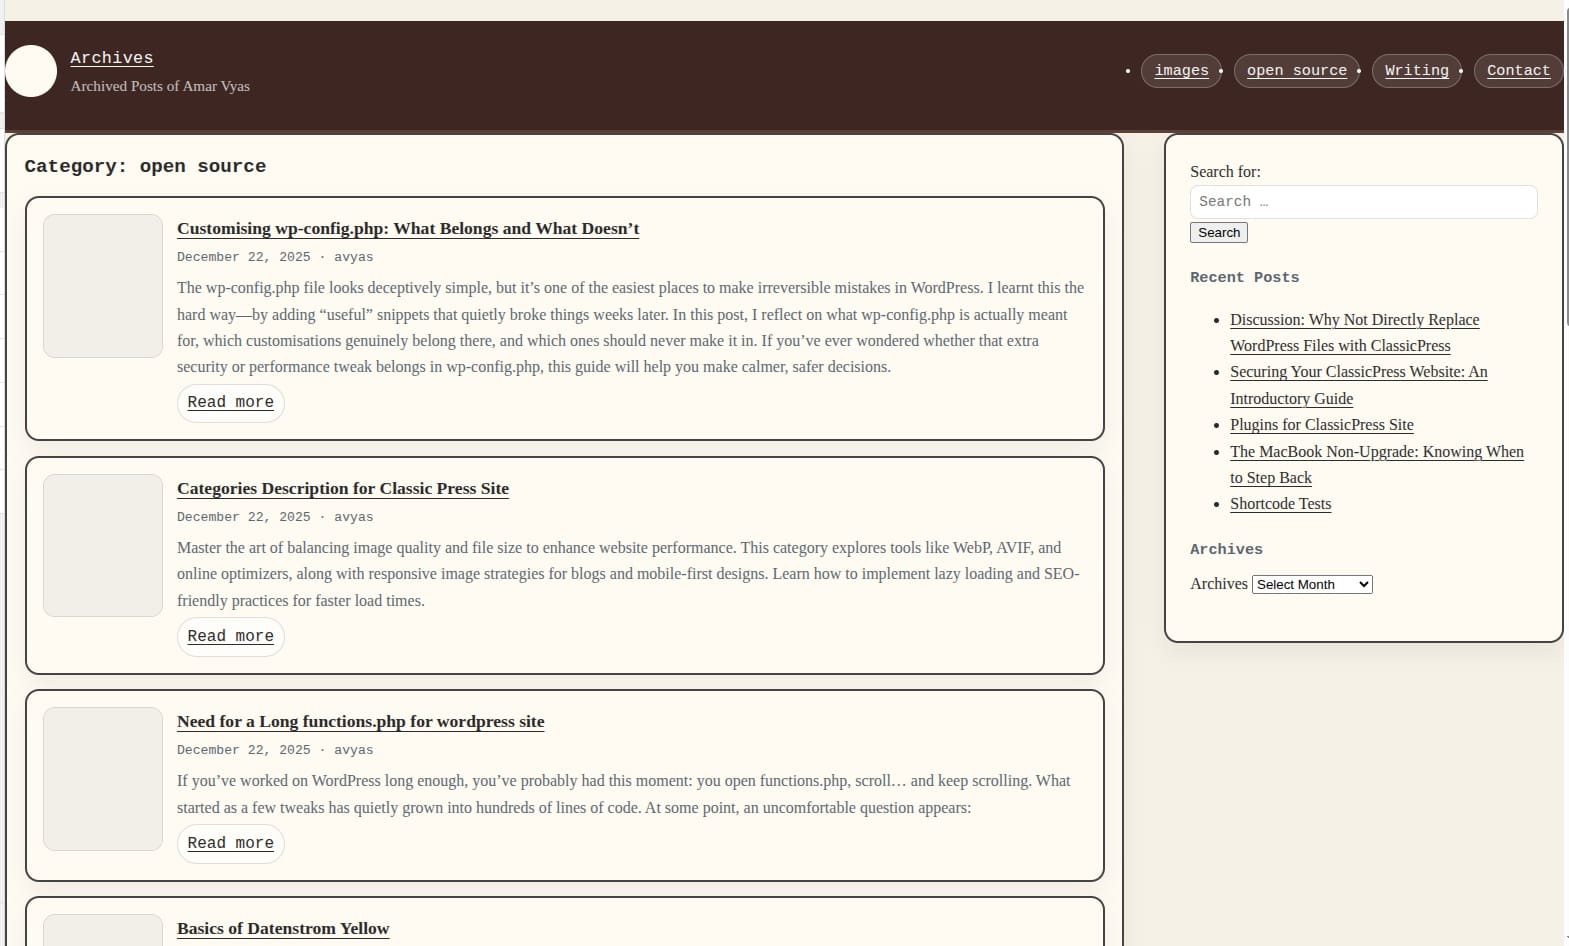Screen dimensions: 1569x946
Task: Expand the Select Month archives dropdown
Action: pos(1312,584)
